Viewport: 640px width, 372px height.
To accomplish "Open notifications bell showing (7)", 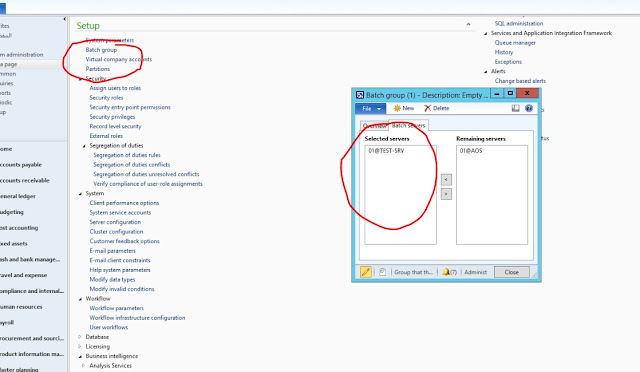I will tap(449, 272).
